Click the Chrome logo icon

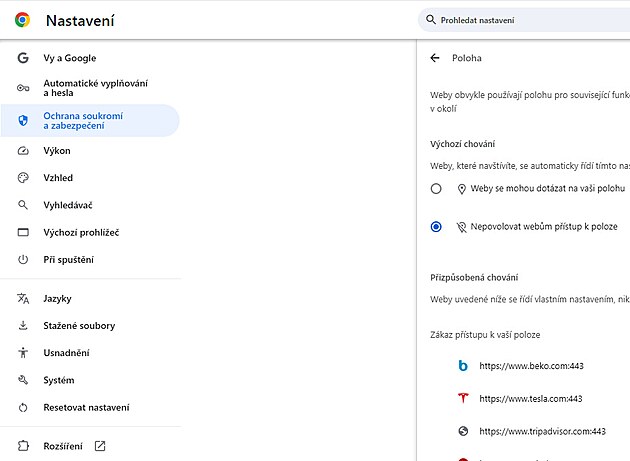tap(22, 19)
